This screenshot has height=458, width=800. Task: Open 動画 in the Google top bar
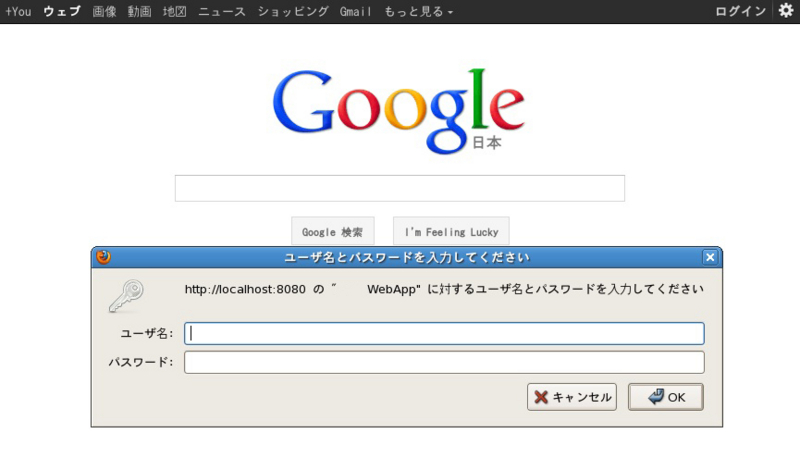[139, 11]
